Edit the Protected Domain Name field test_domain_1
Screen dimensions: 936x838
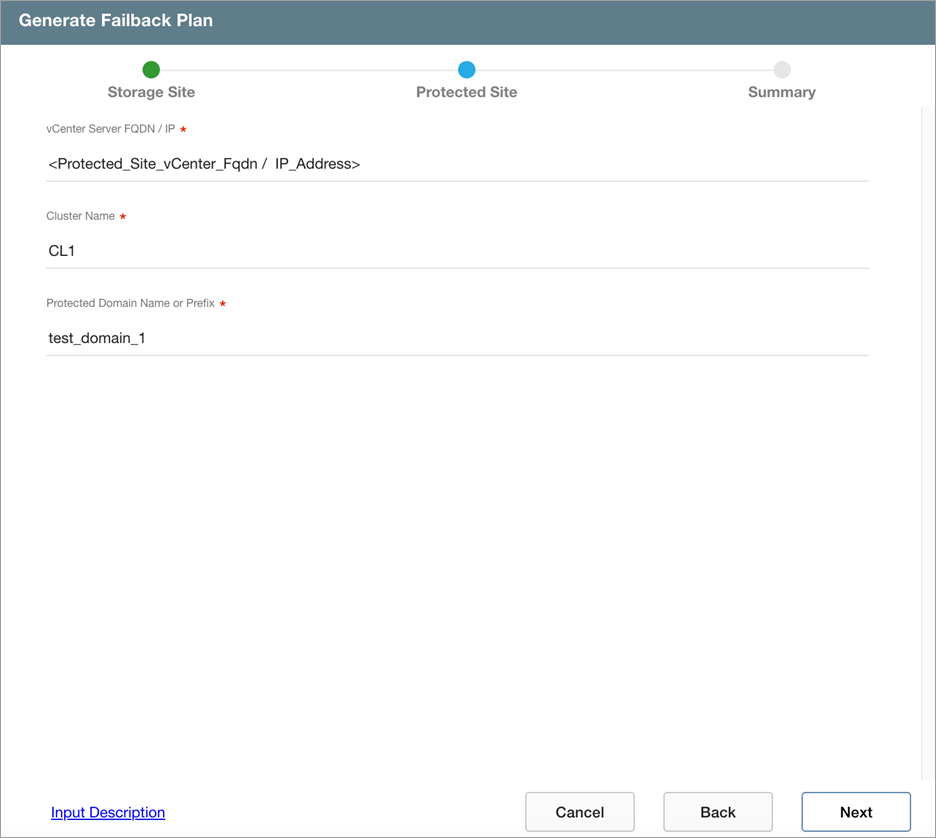coord(457,338)
